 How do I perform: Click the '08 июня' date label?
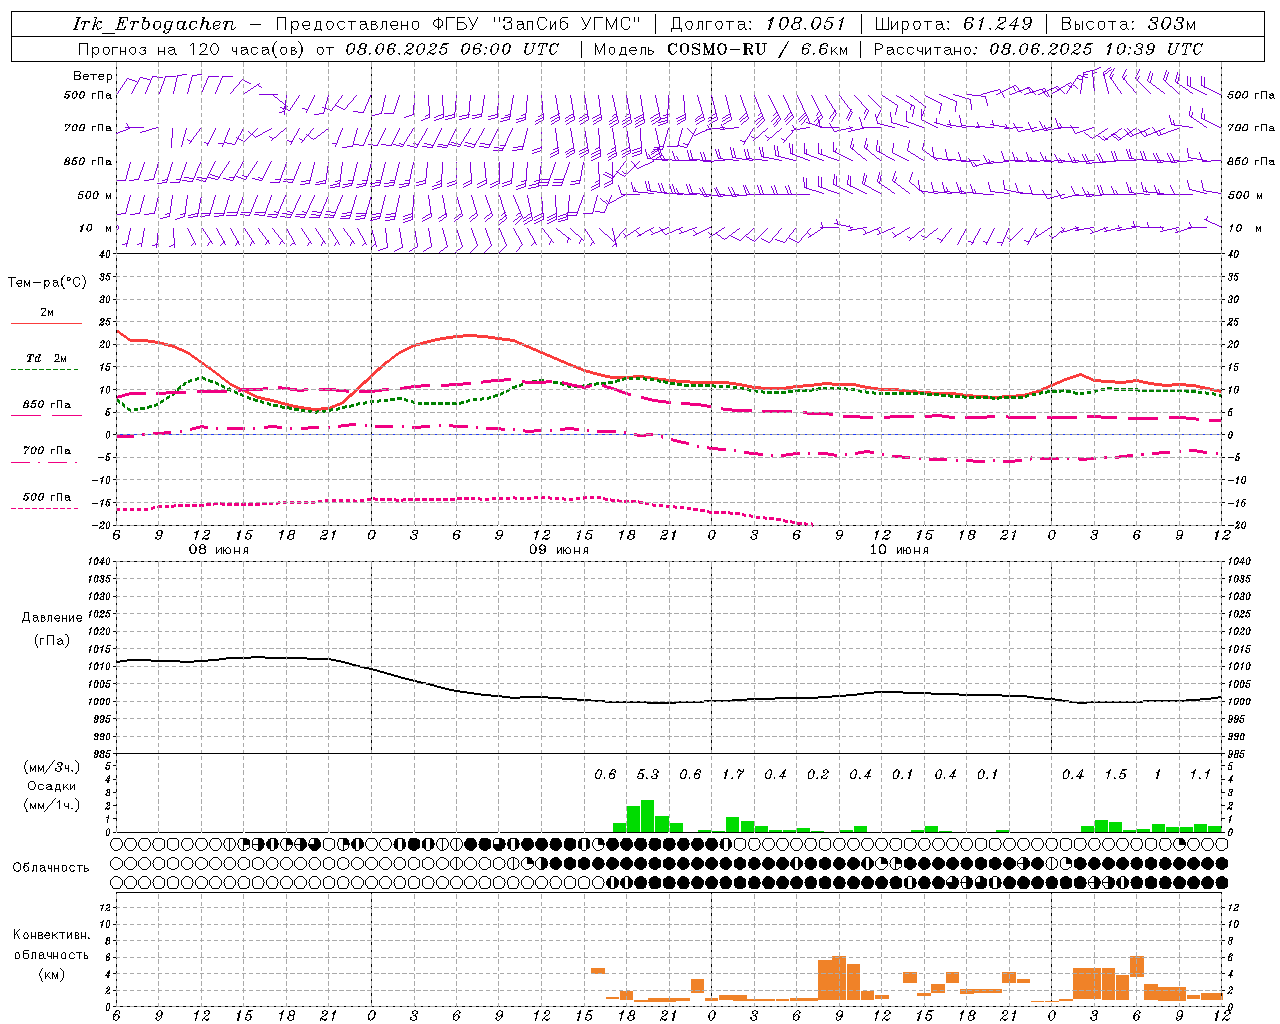click(x=219, y=550)
